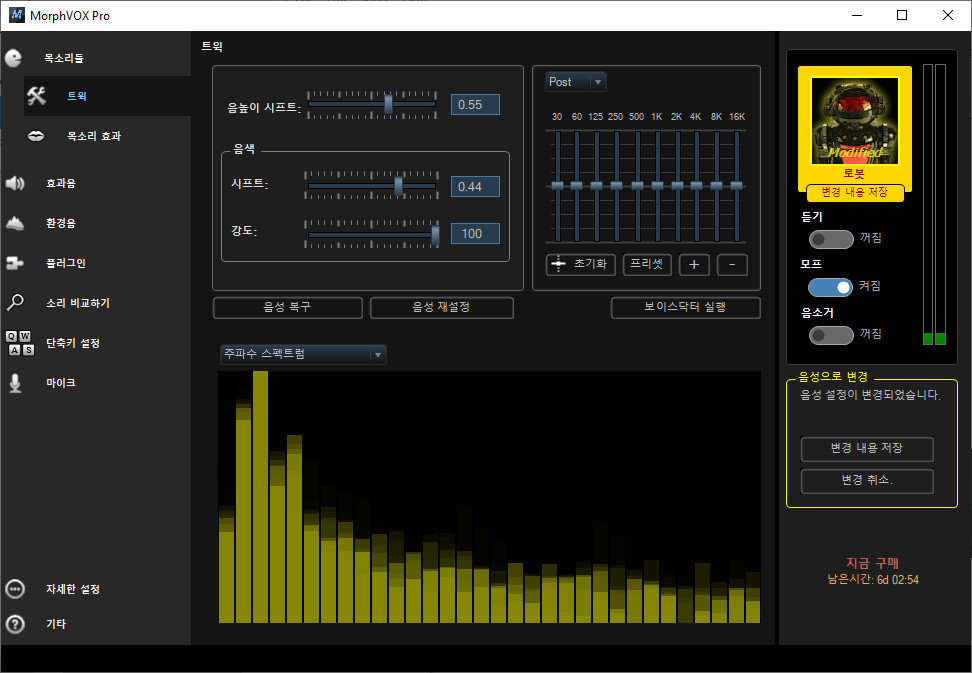Click the 강도 value field showing 100
Image resolution: width=972 pixels, height=673 pixels.
(x=474, y=234)
